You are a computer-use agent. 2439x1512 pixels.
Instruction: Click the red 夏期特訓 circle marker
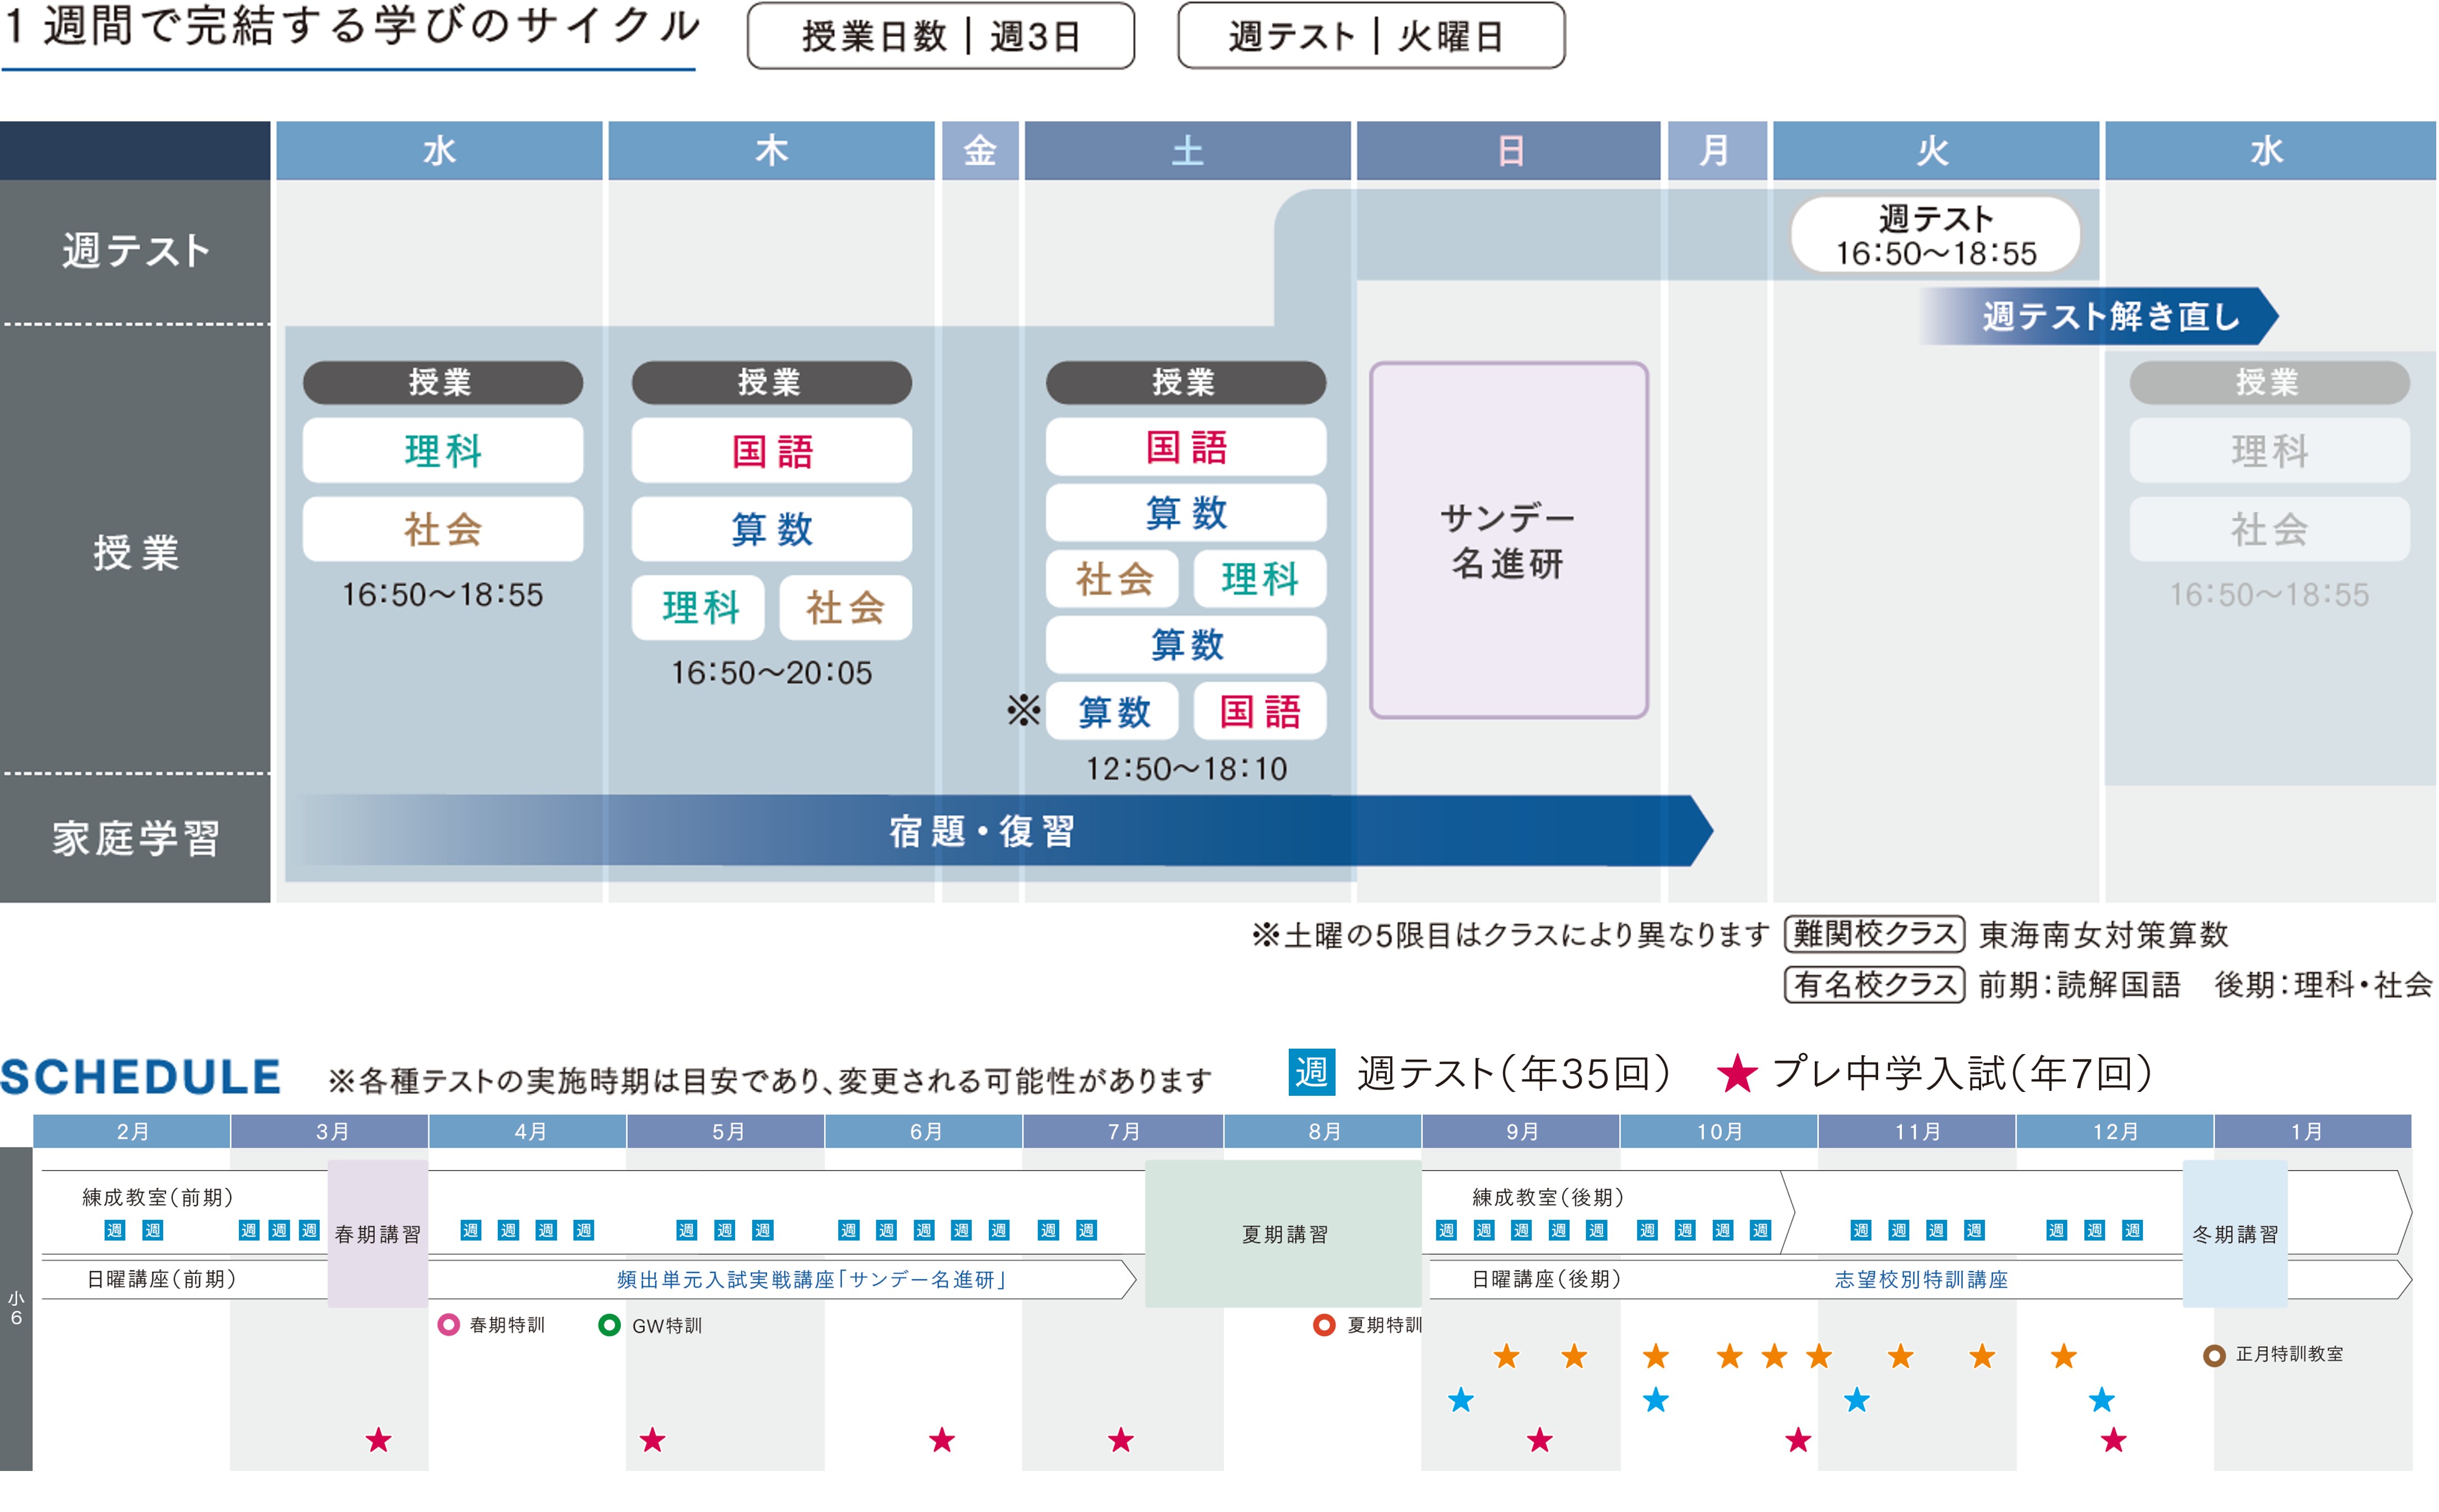1324,1325
